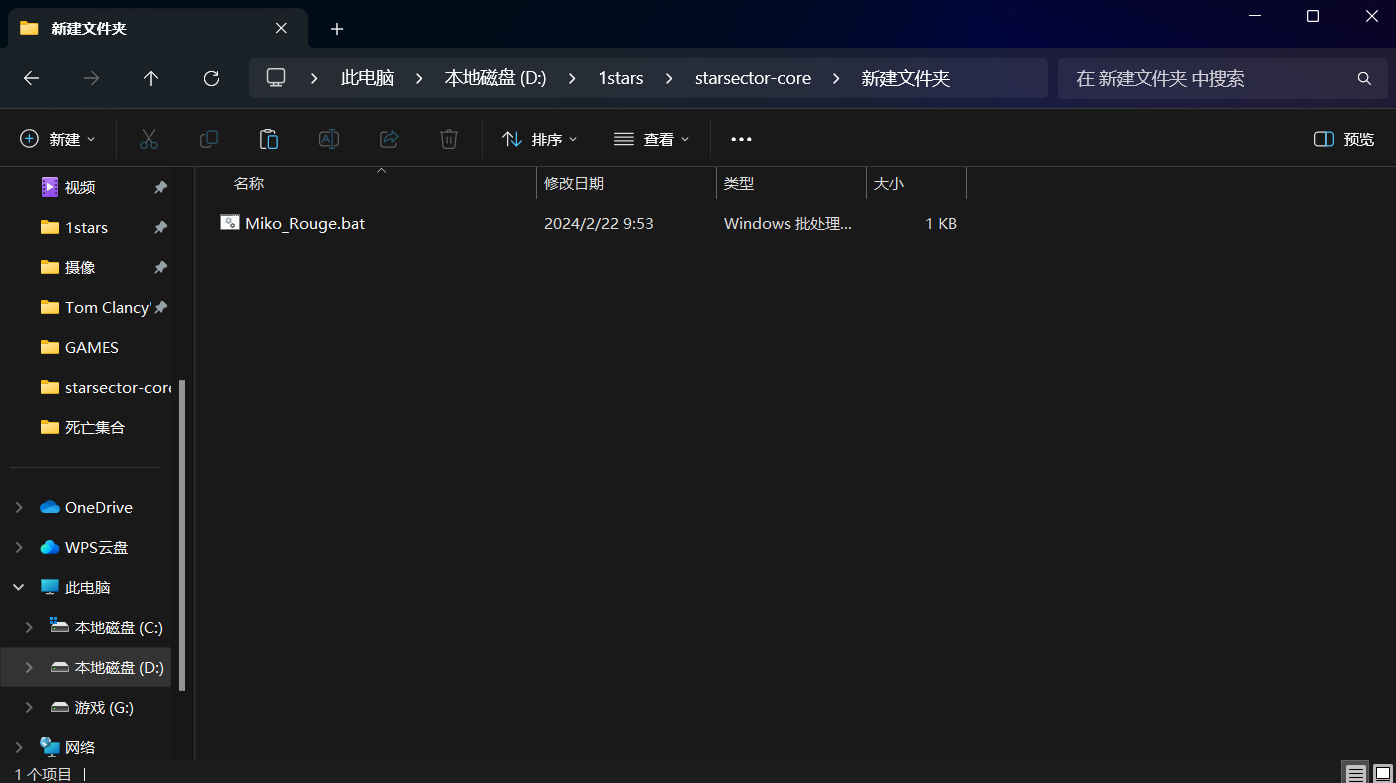Click the Copy icon
The width and height of the screenshot is (1396, 783).
click(x=209, y=139)
